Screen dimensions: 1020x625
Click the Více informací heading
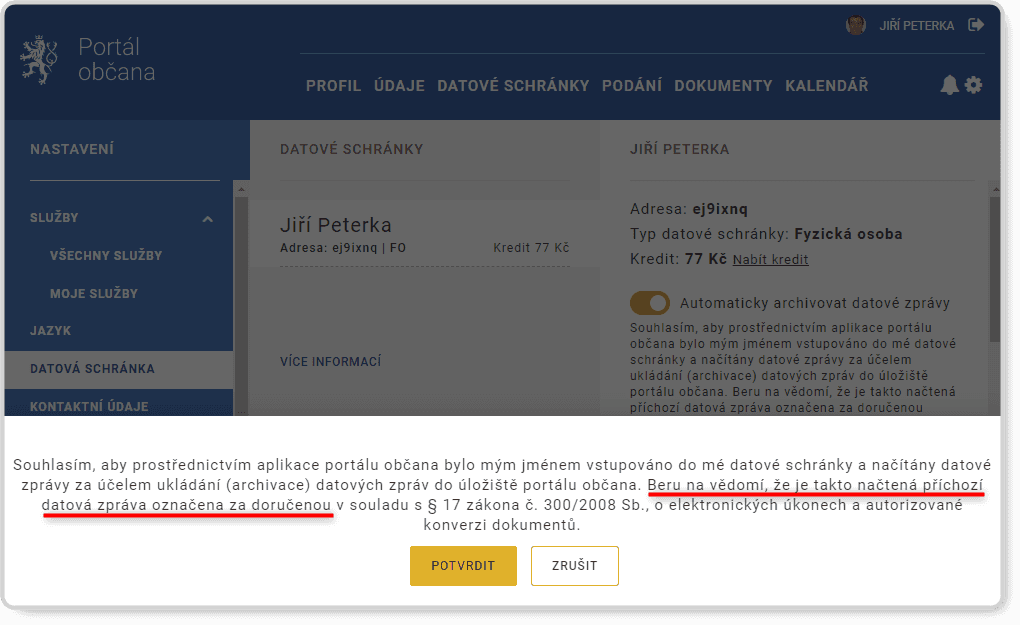(x=330, y=362)
